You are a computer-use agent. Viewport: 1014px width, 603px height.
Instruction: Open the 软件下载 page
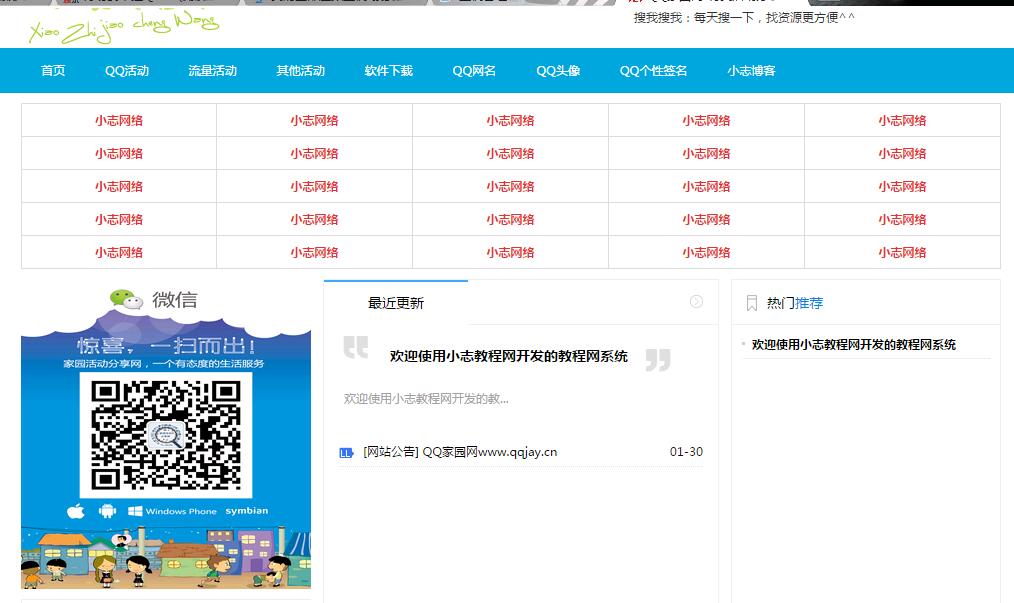pyautogui.click(x=389, y=71)
